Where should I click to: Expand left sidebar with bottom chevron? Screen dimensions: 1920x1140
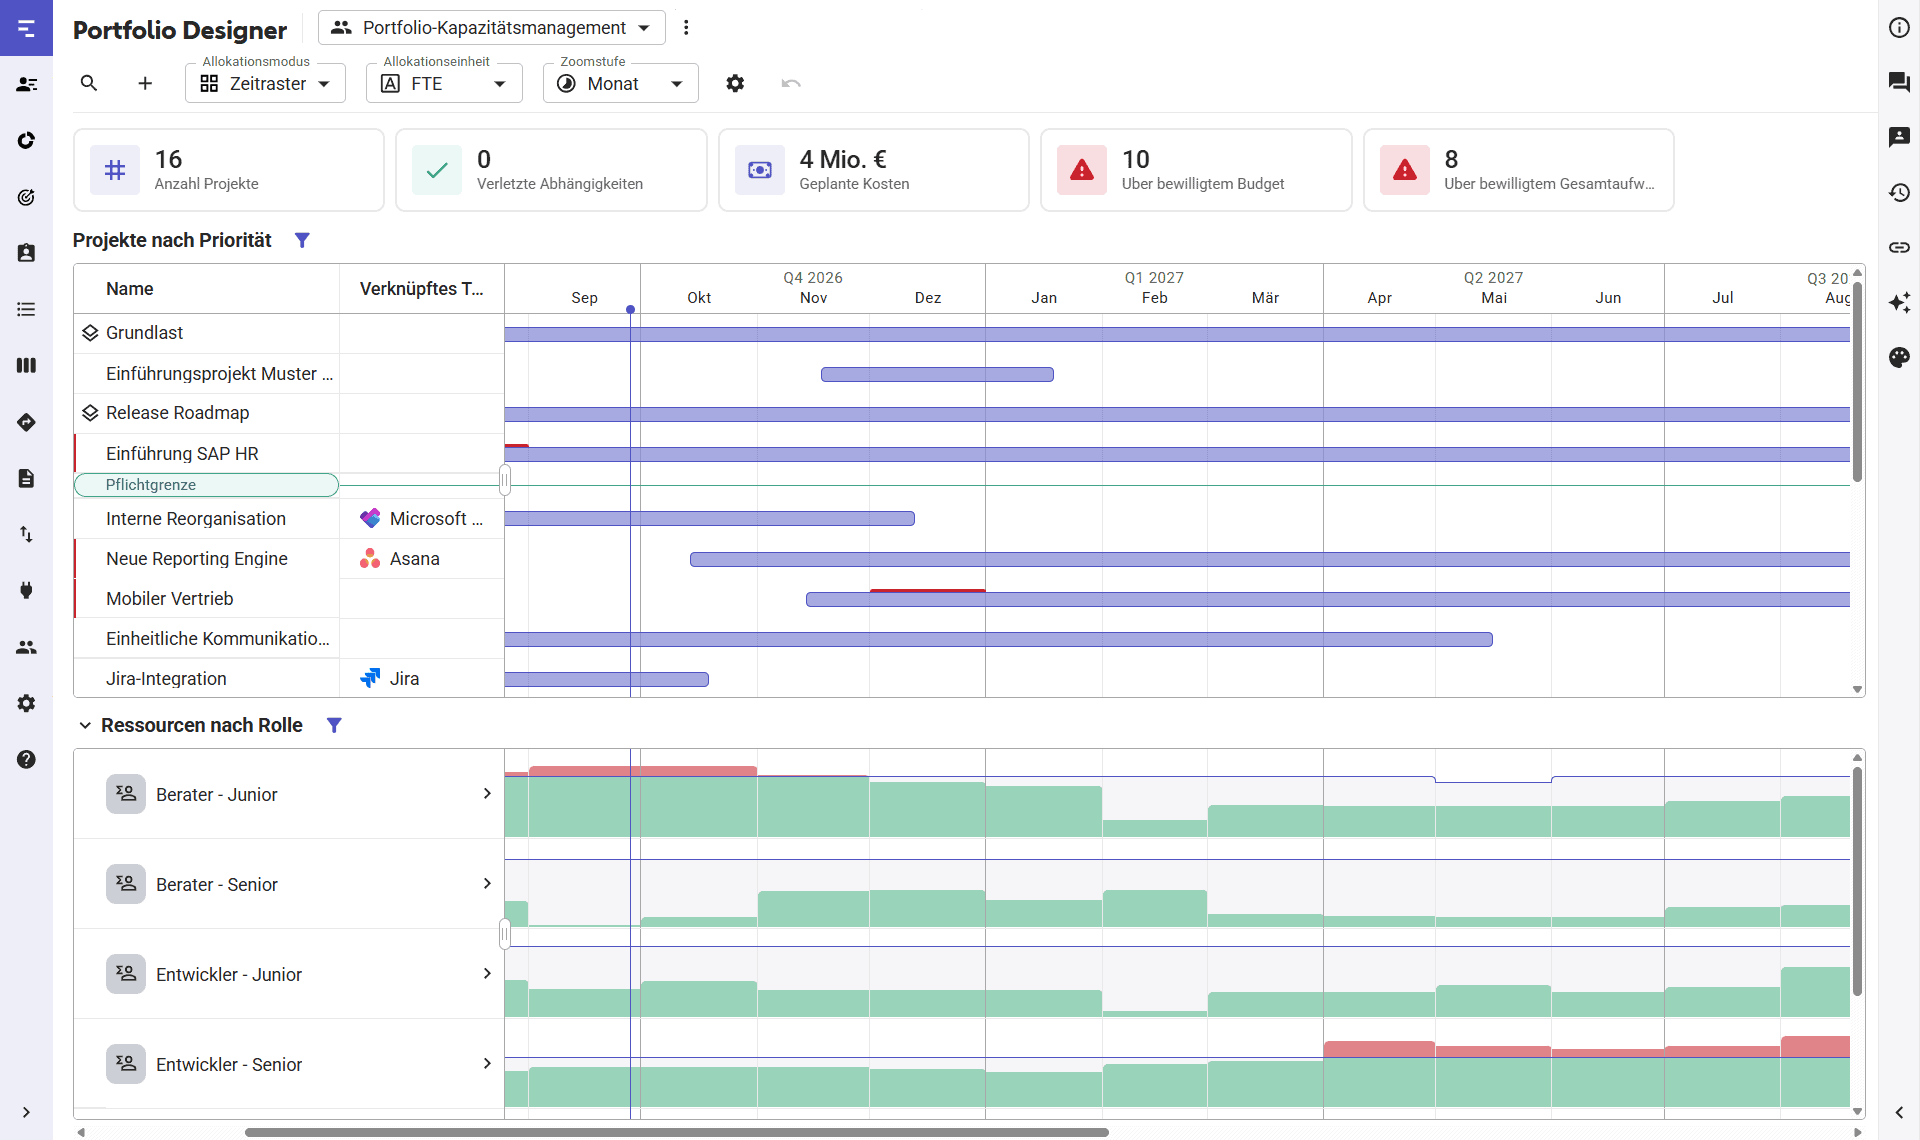(x=26, y=1112)
